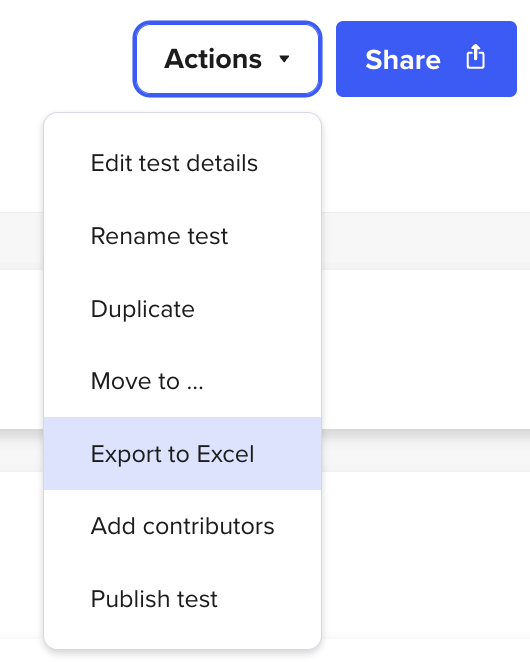Rename the test from Actions menu
Image resolution: width=530 pixels, height=662 pixels.
coord(182,236)
